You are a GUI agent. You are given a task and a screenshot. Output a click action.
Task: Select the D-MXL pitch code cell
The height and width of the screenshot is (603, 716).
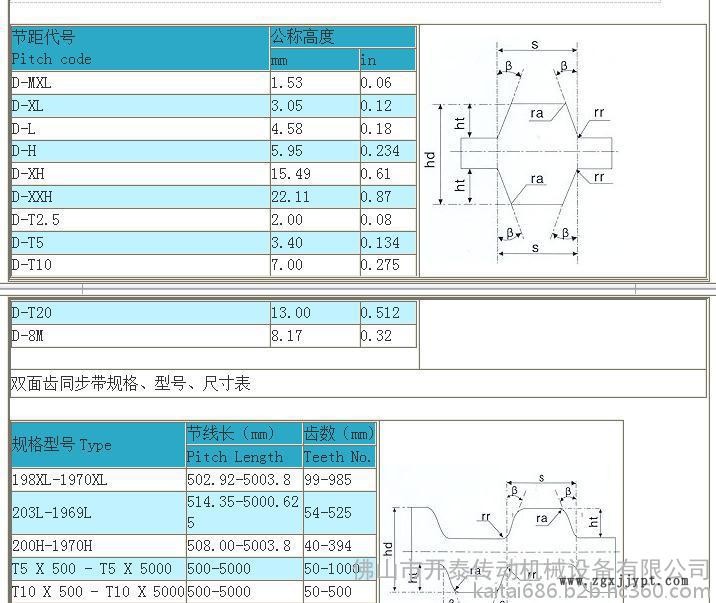tap(140, 83)
